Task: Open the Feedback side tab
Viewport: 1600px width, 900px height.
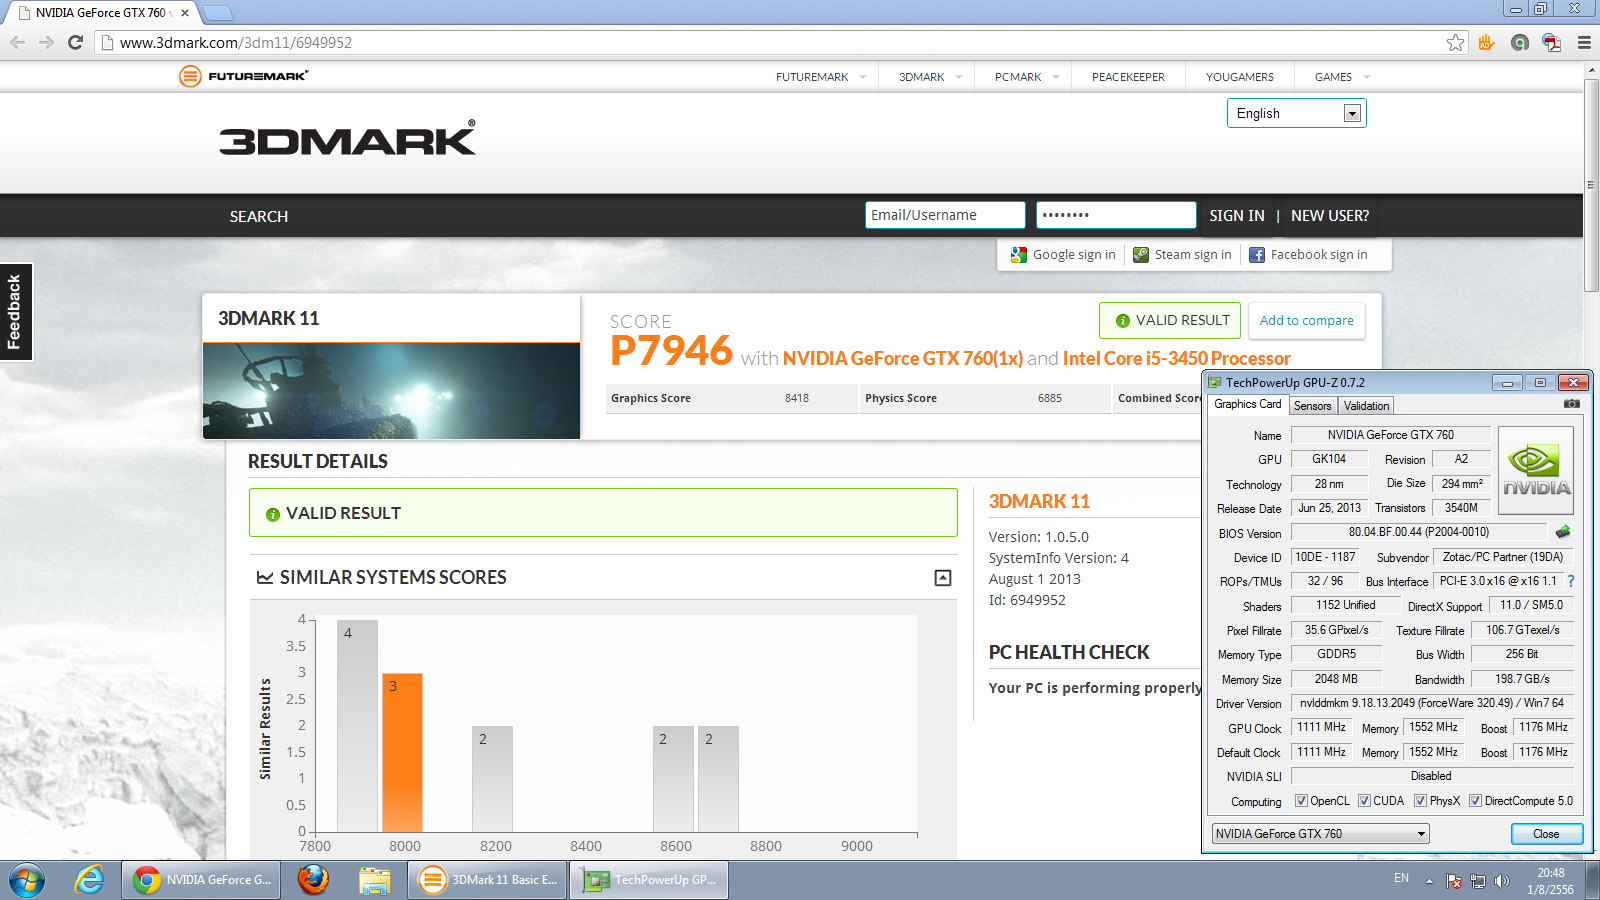Action: pyautogui.click(x=16, y=312)
